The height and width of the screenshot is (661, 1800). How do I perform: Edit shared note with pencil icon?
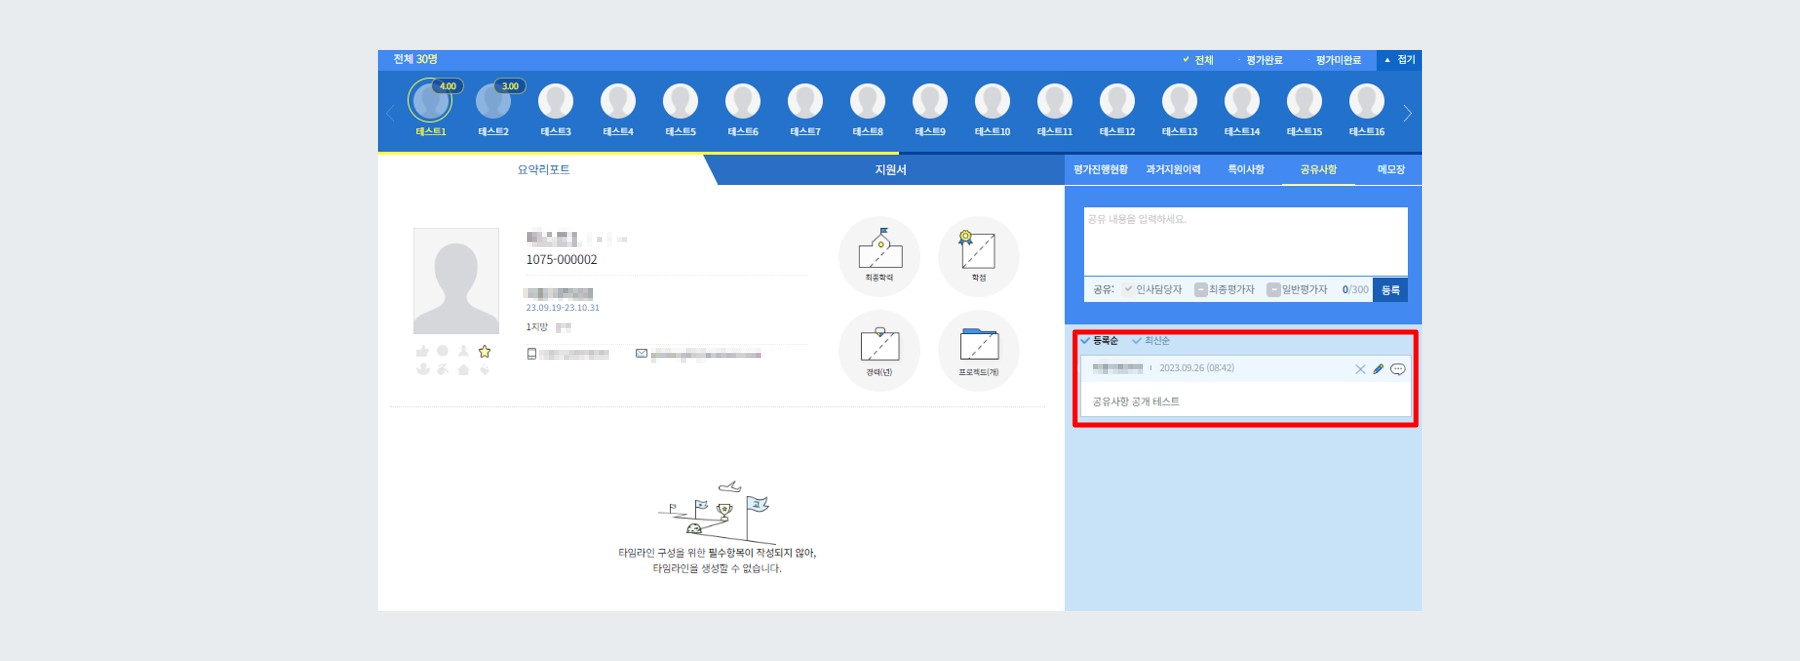coord(1378,369)
